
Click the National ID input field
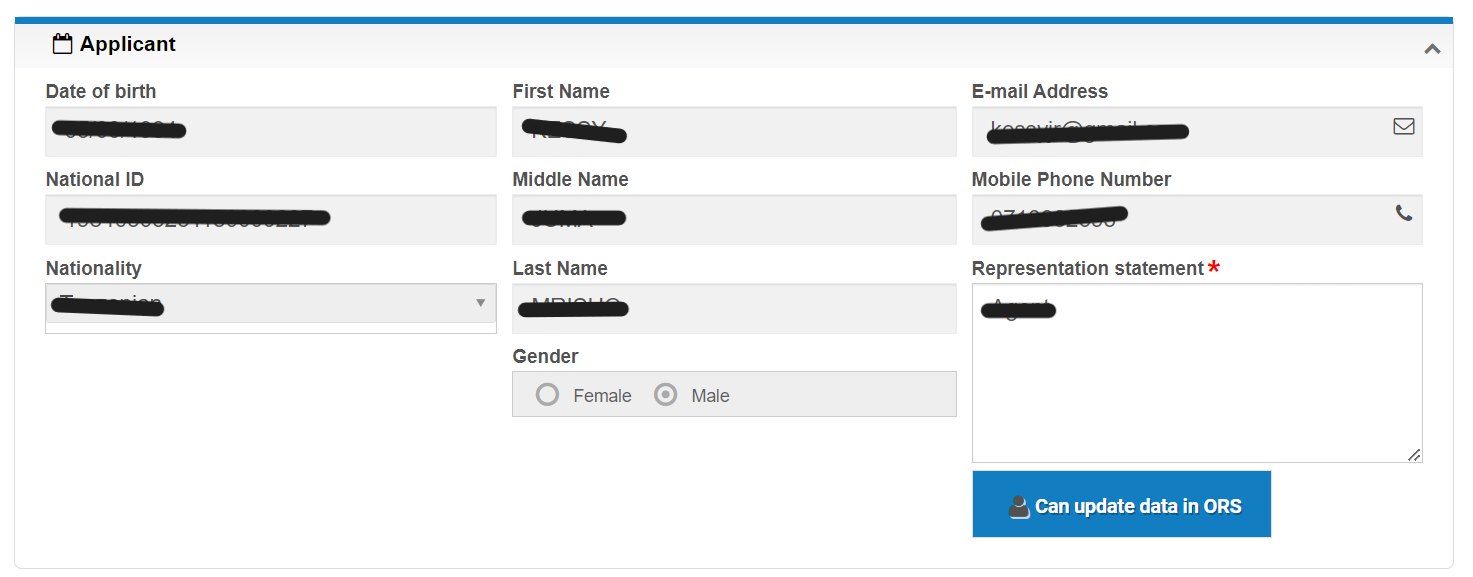click(x=270, y=219)
